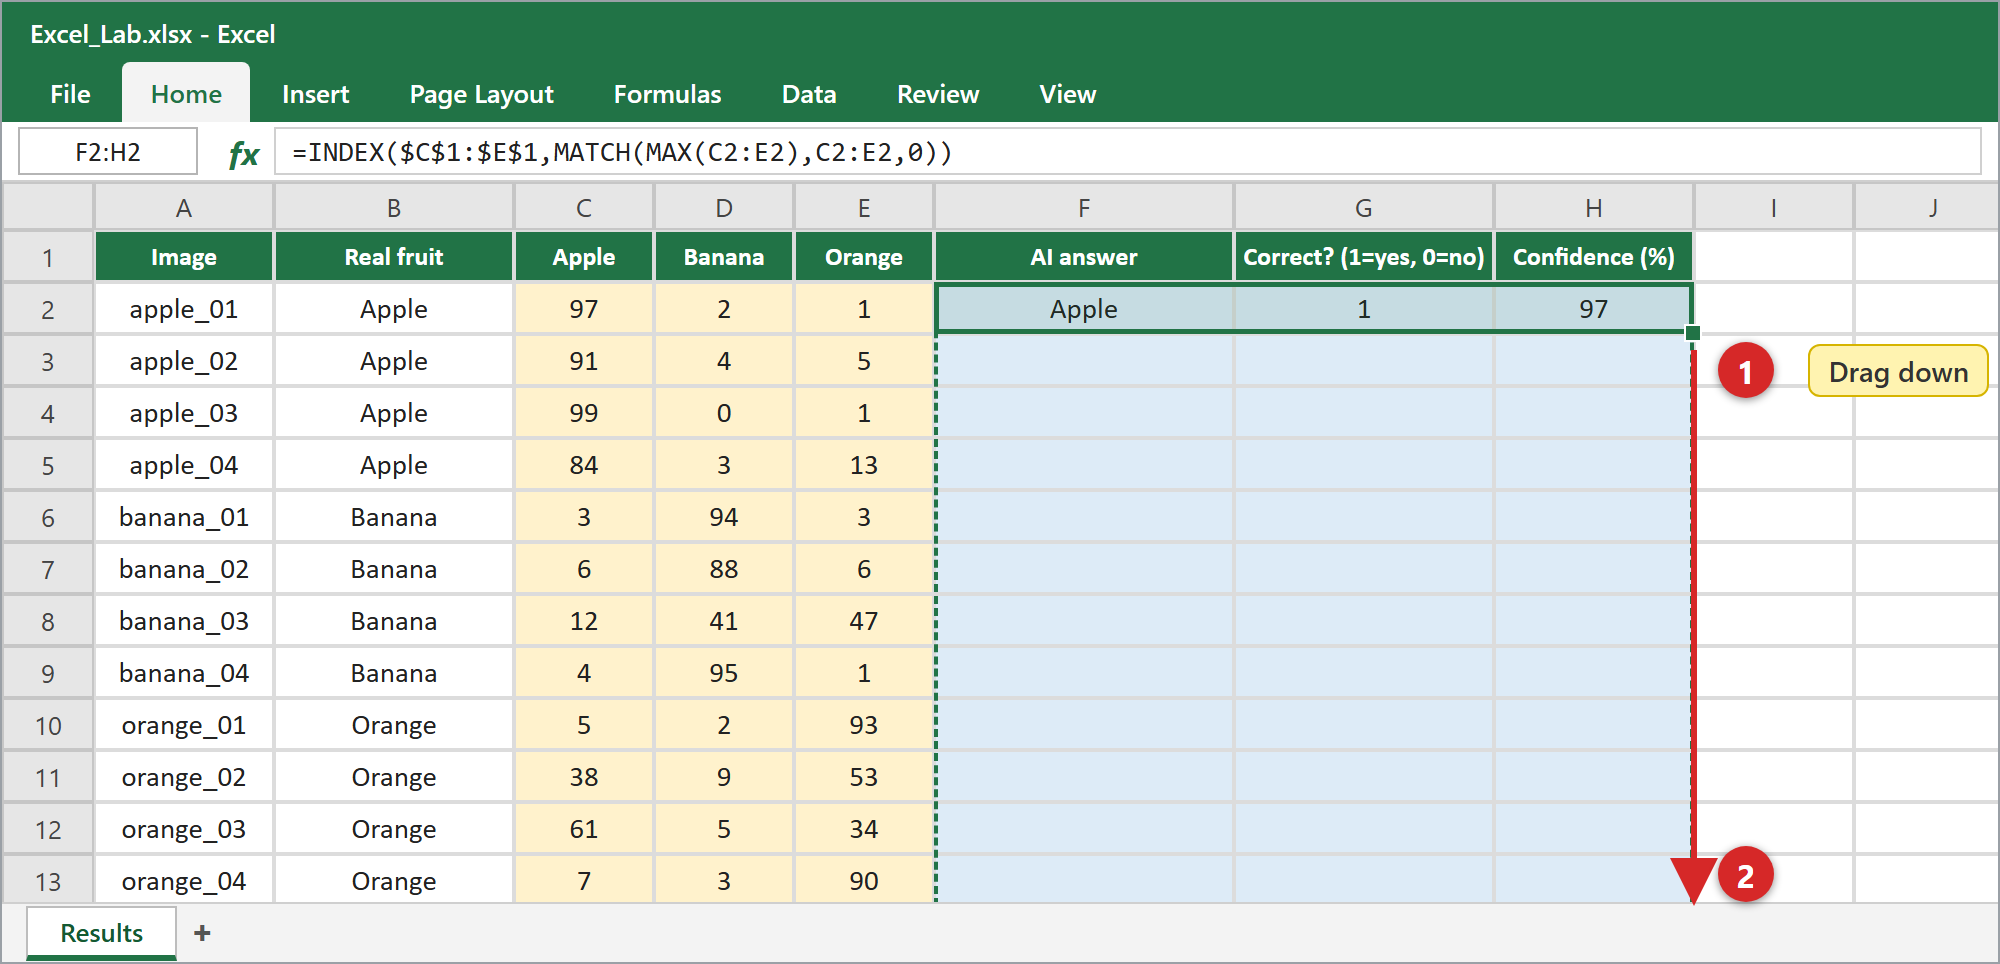Select the Results sheet tab
Image resolution: width=2000 pixels, height=964 pixels.
click(x=102, y=933)
